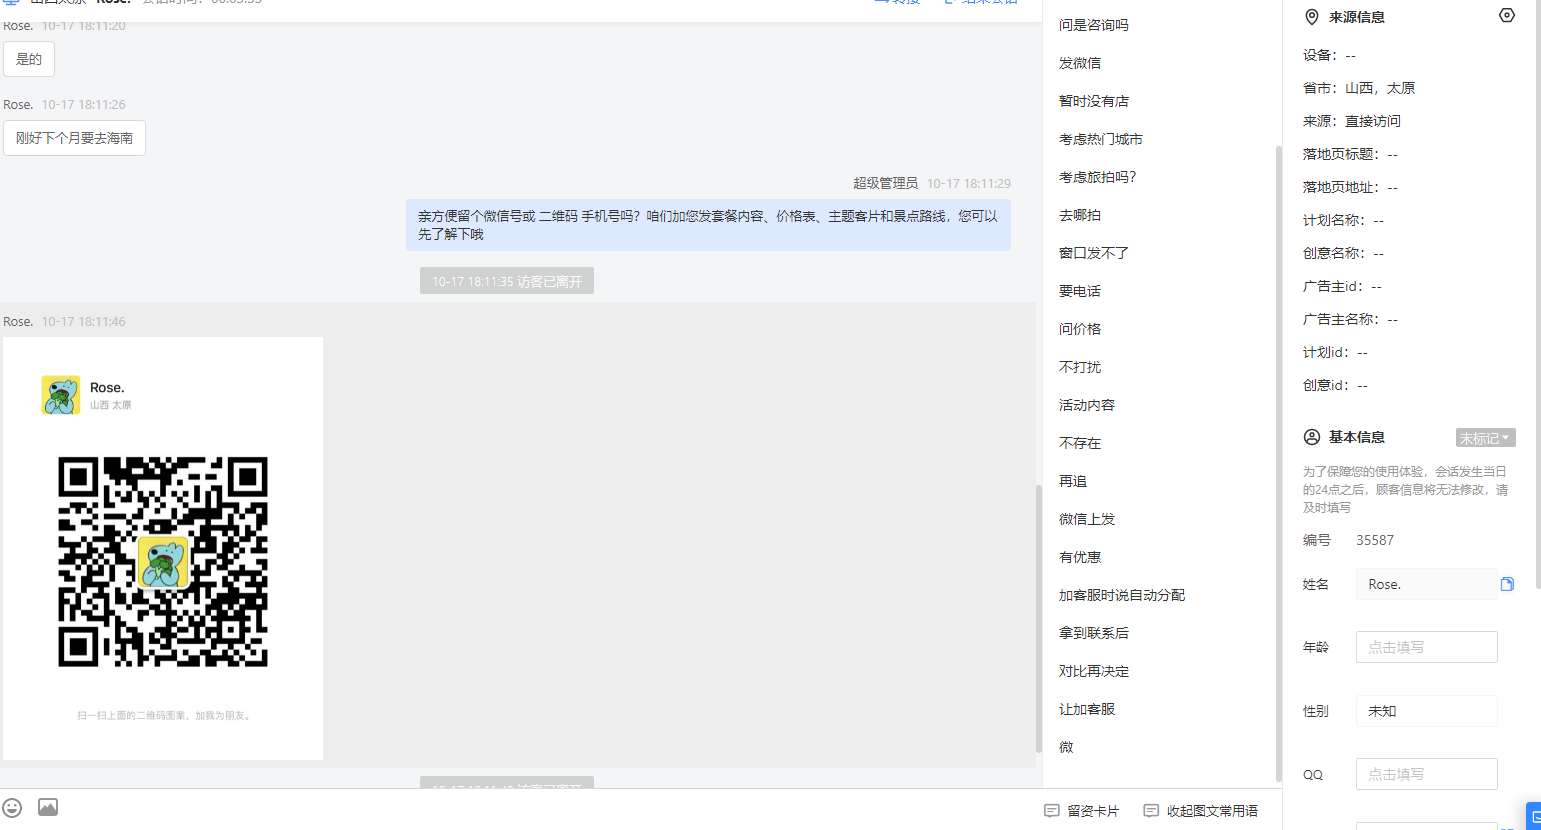
Task: Choose quick phrase 不打扰
Action: tap(1080, 367)
